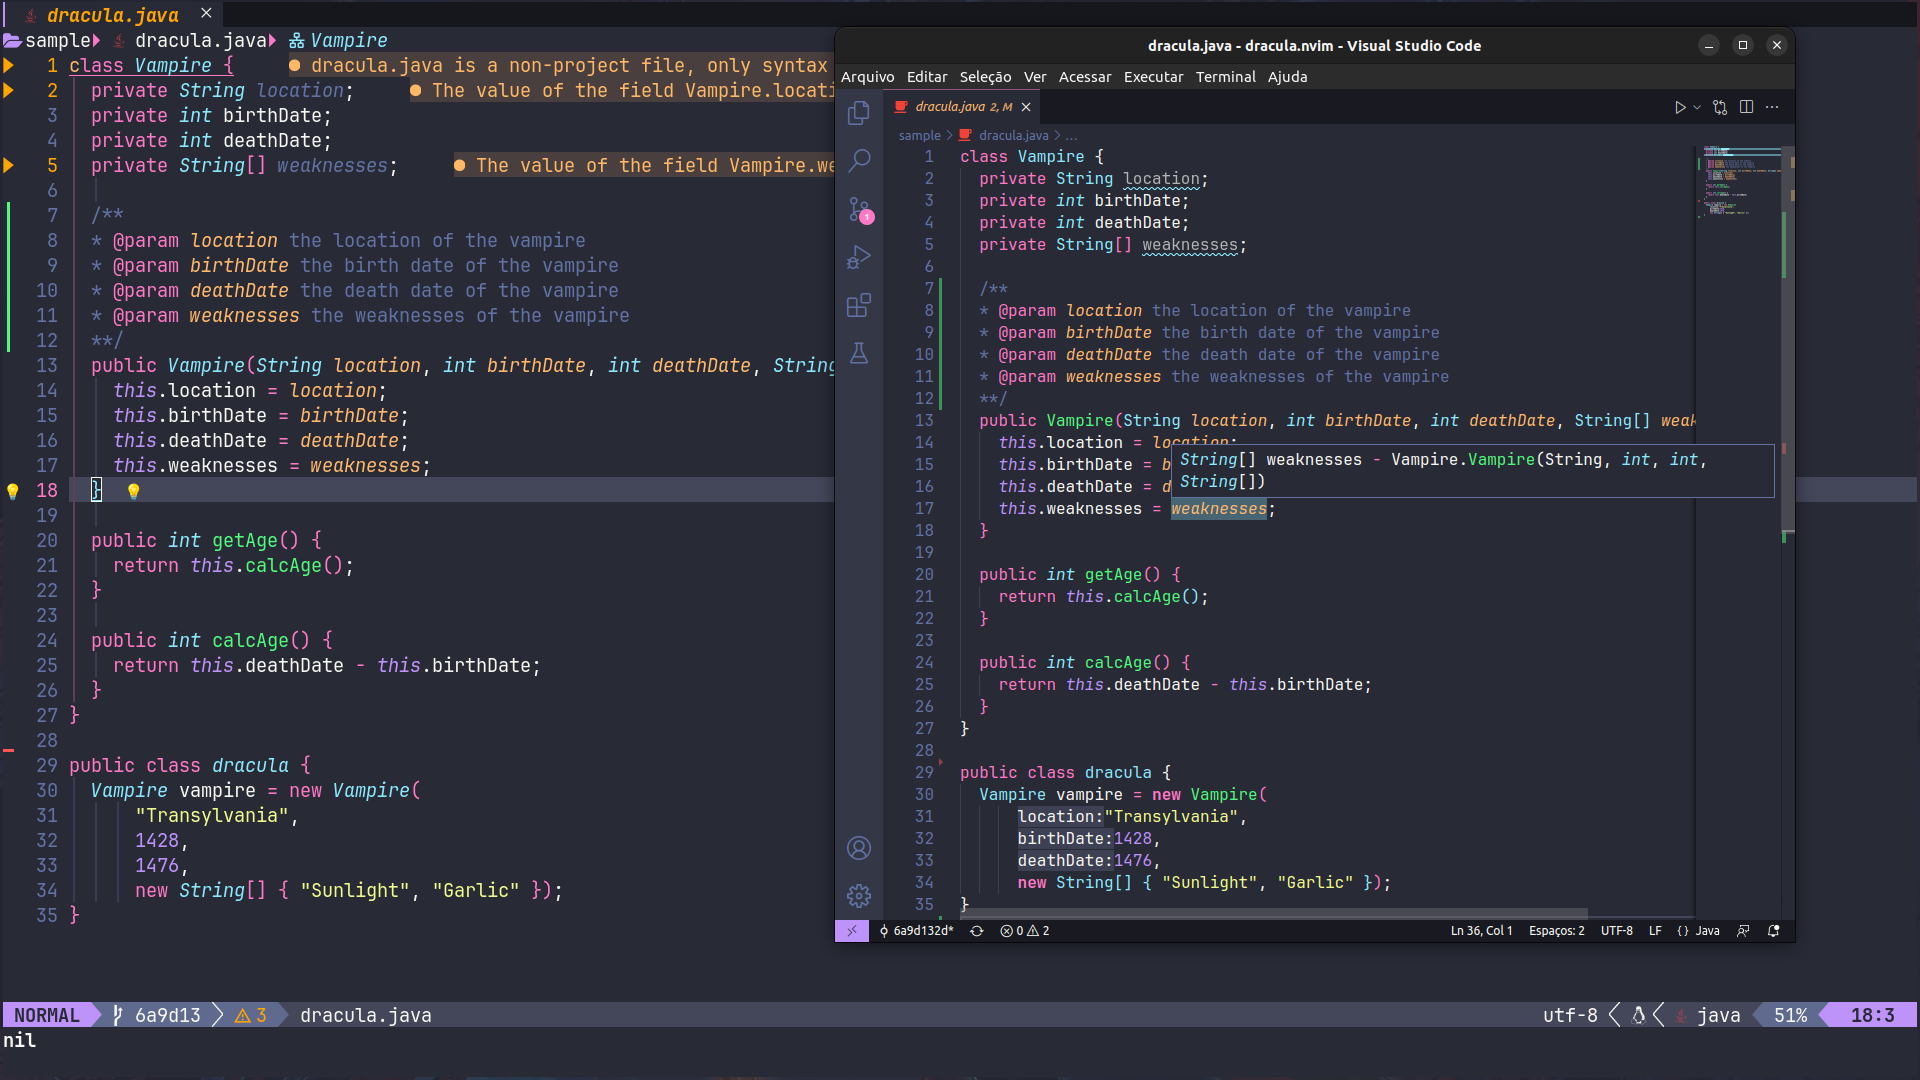Open problems panel from errors and warnings count

[x=1025, y=931]
